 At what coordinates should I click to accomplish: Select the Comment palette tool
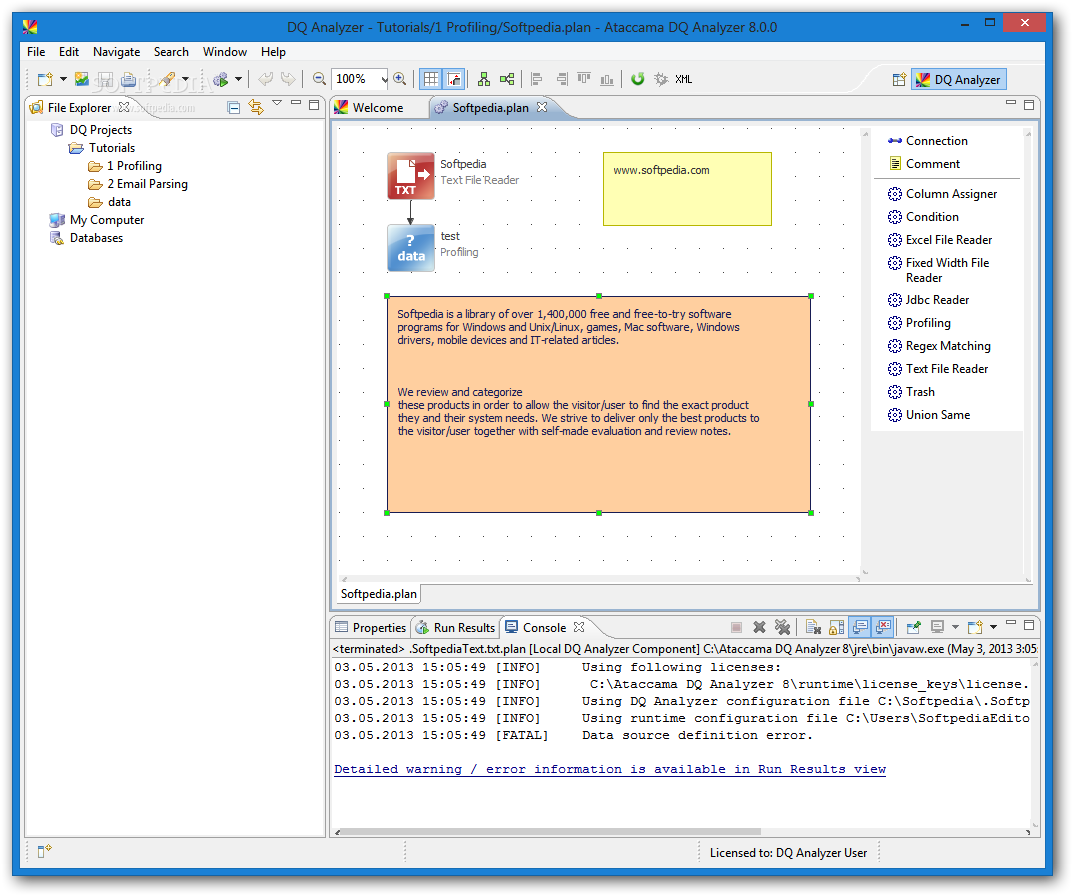[x=925, y=164]
